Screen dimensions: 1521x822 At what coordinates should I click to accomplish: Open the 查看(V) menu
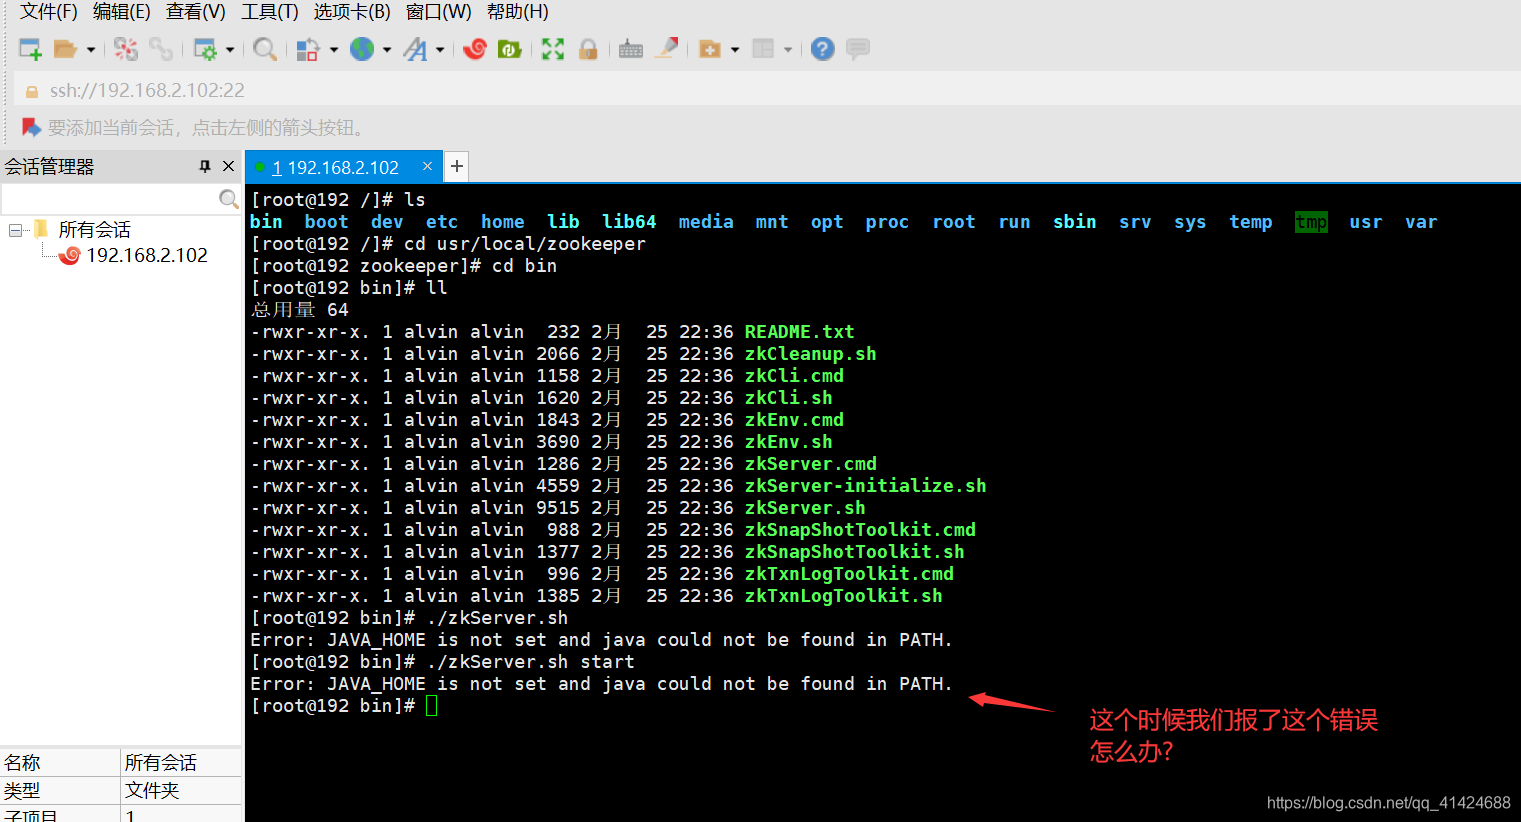196,12
